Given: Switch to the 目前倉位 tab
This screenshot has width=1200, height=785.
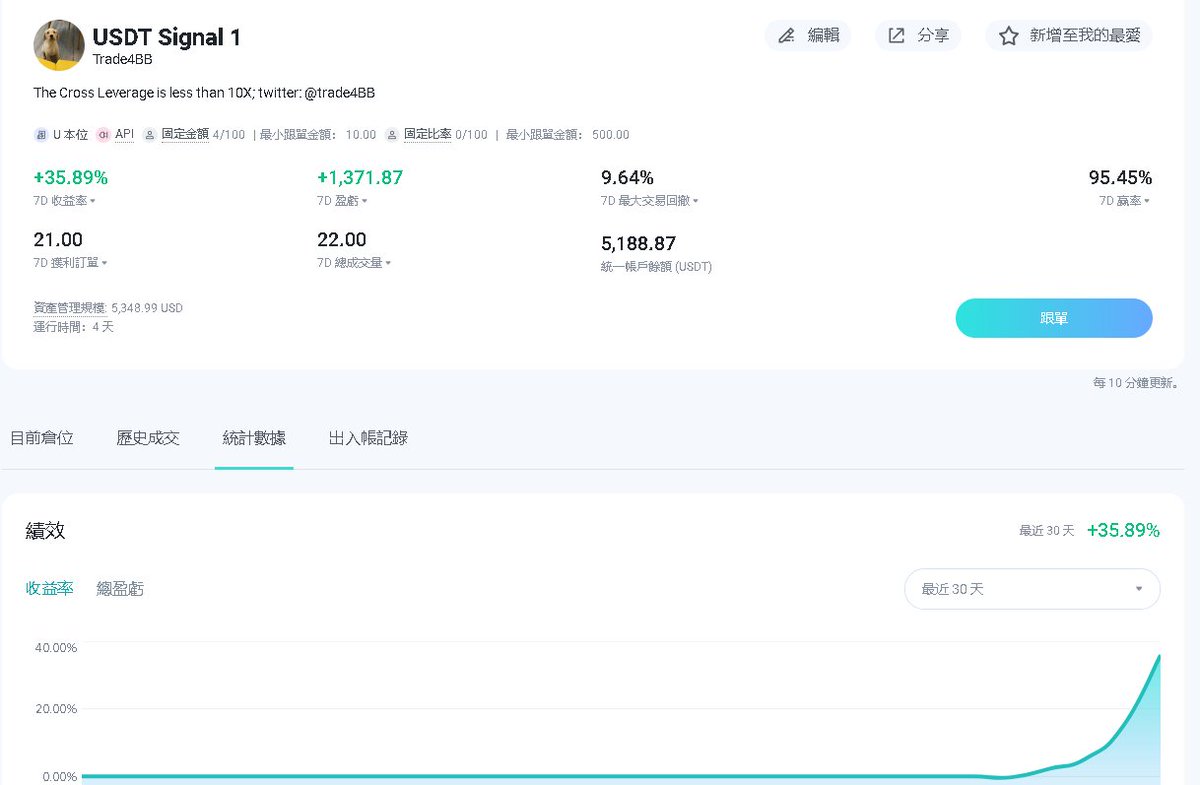Looking at the screenshot, I should pos(42,438).
